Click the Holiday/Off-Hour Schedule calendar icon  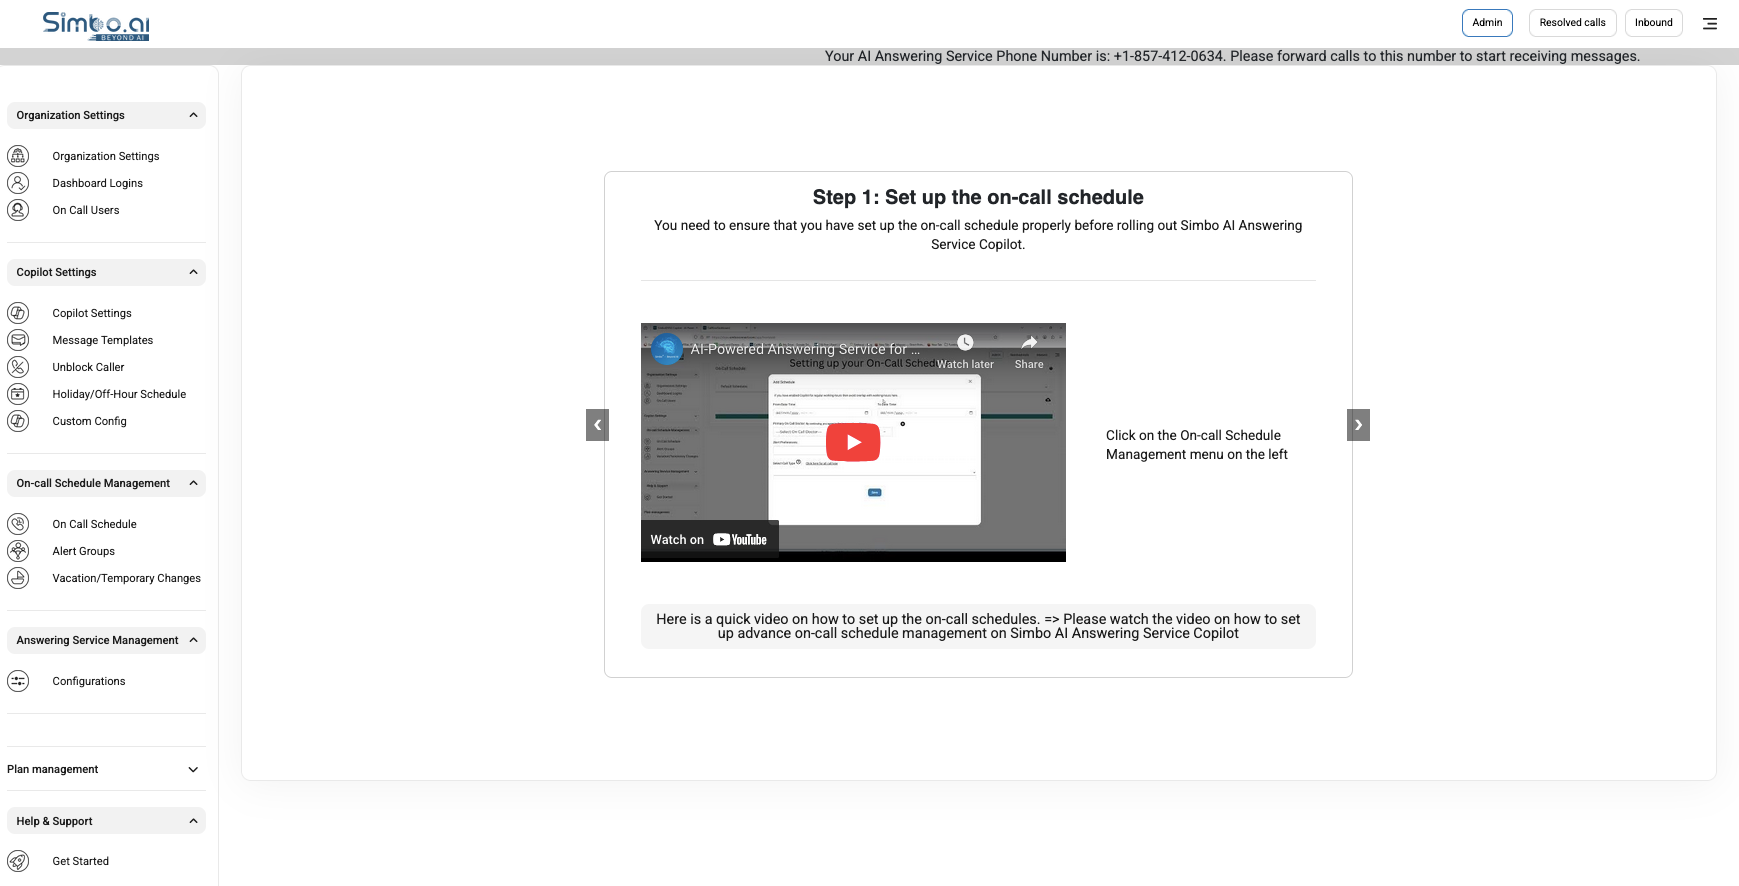click(18, 394)
